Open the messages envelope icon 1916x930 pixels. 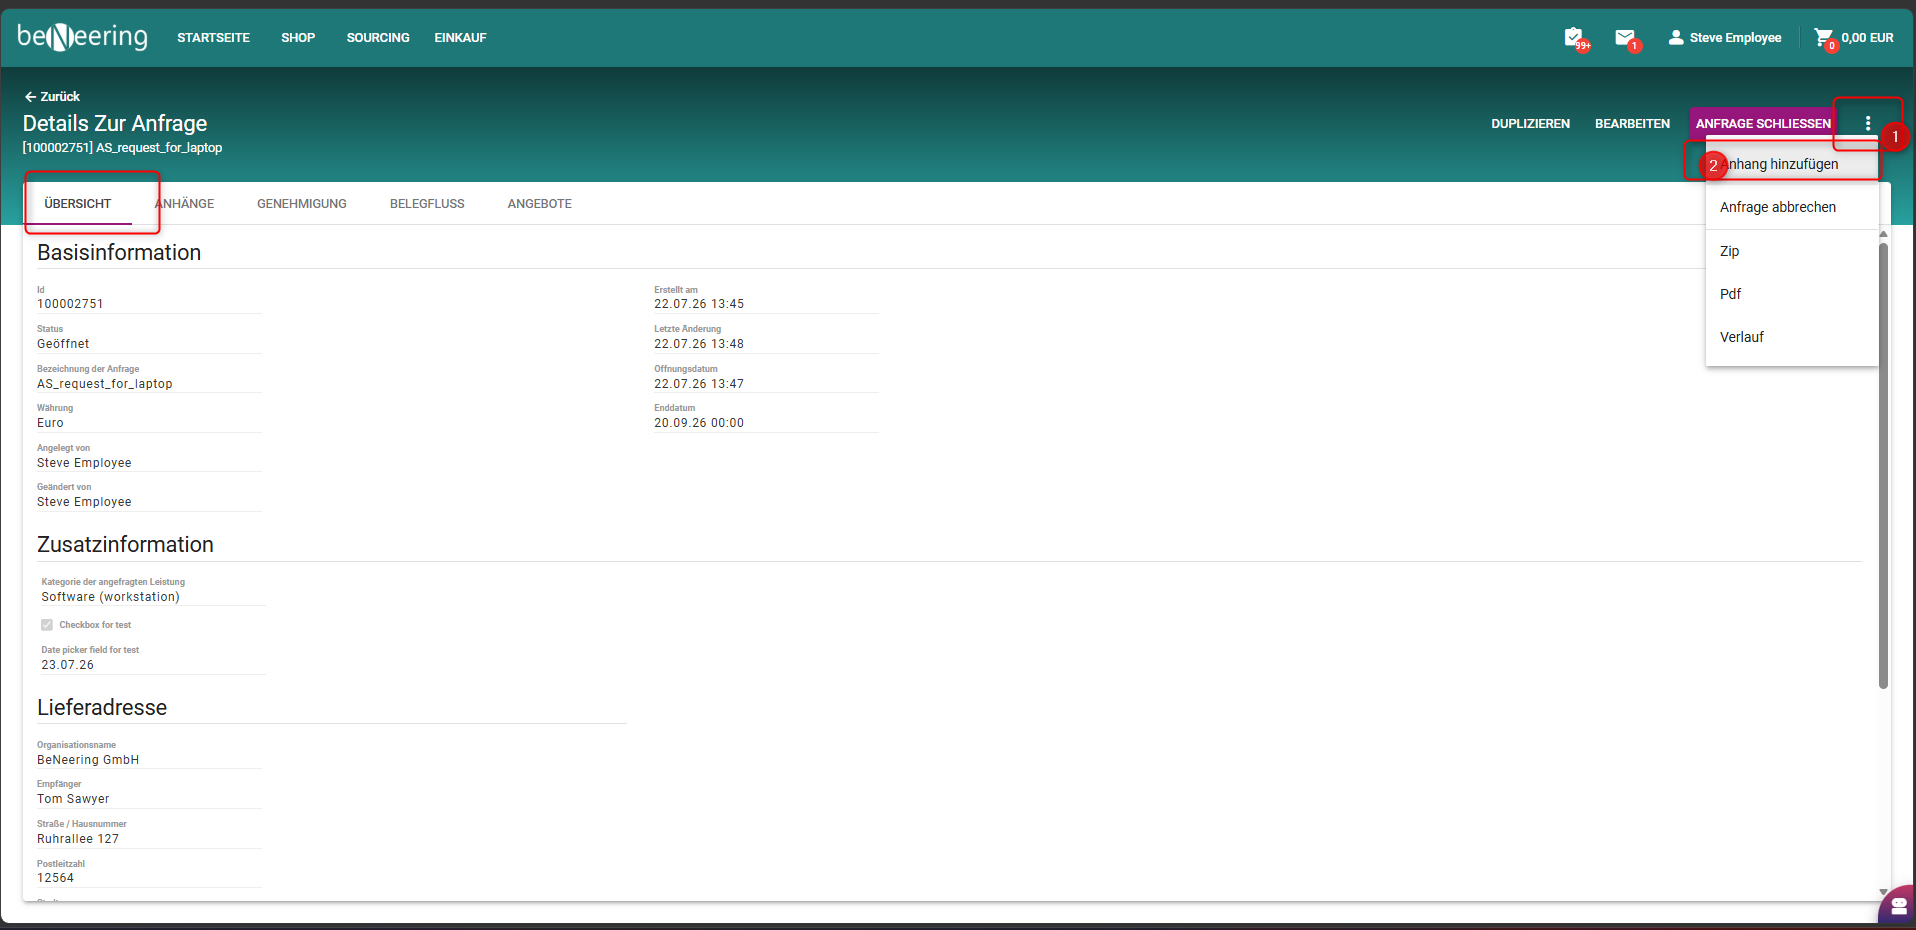point(1626,38)
